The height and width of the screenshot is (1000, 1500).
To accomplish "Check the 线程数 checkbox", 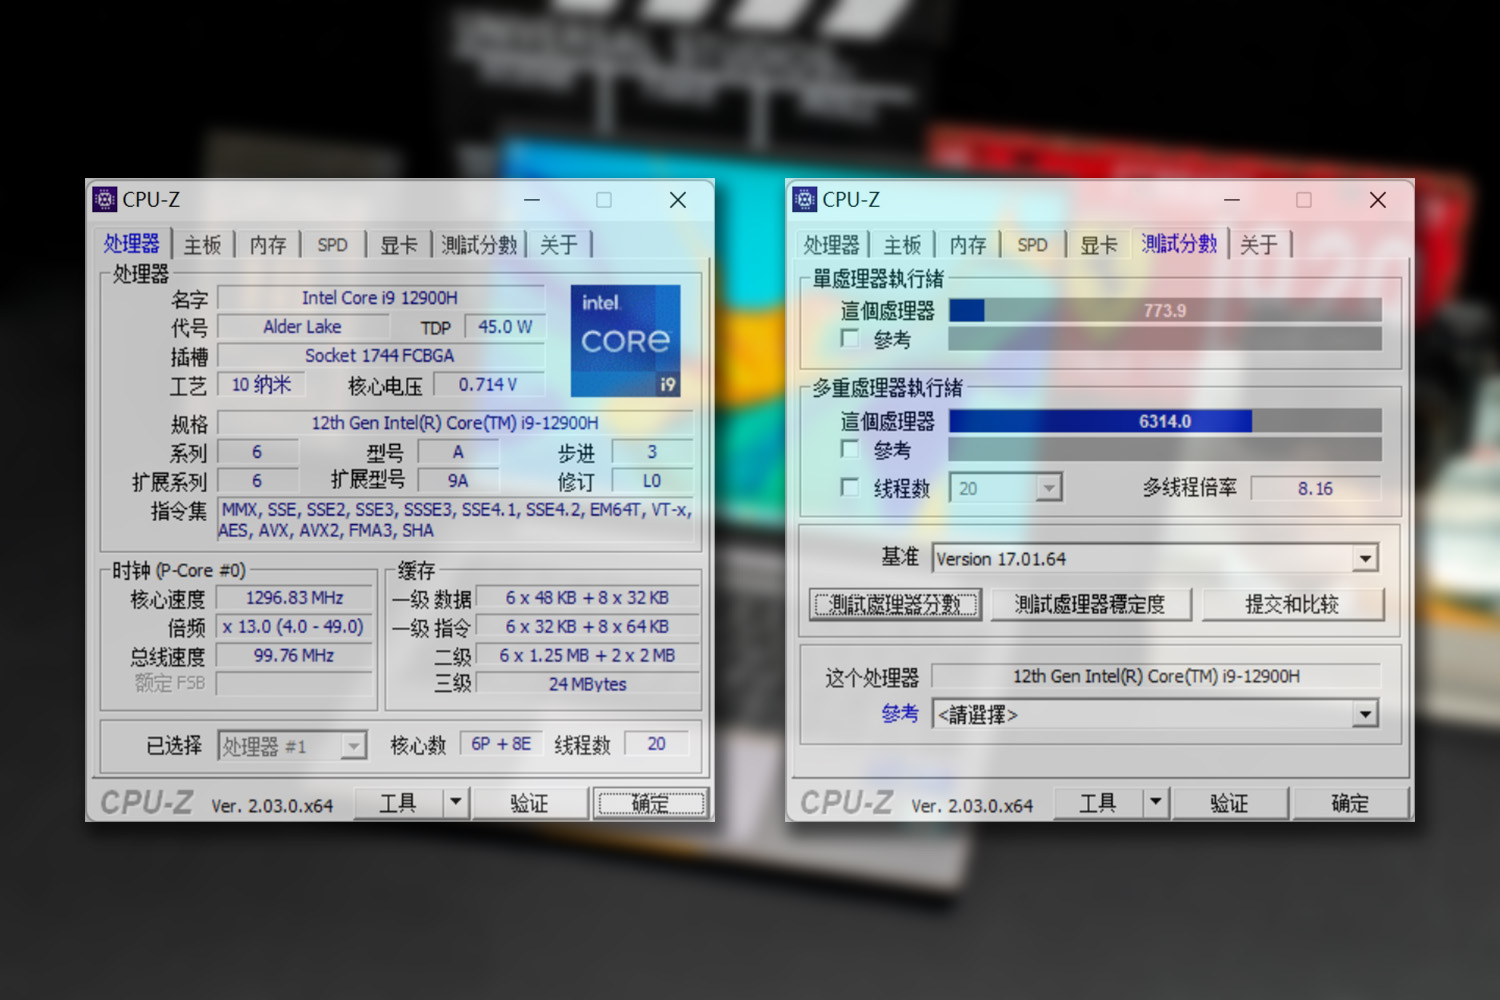I will pos(849,487).
